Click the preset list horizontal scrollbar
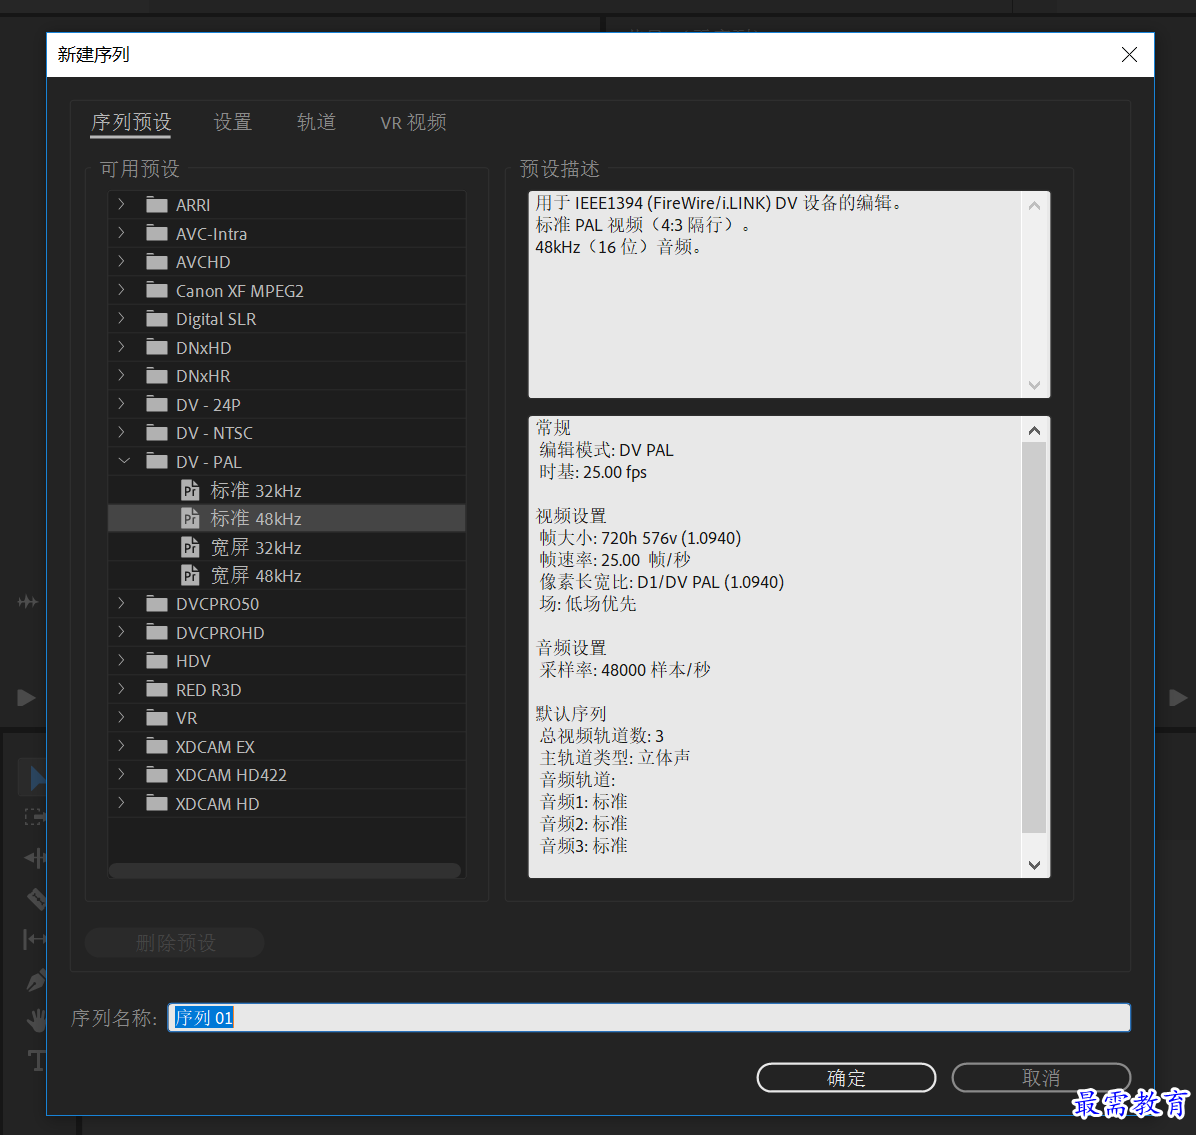1196x1135 pixels. (285, 870)
